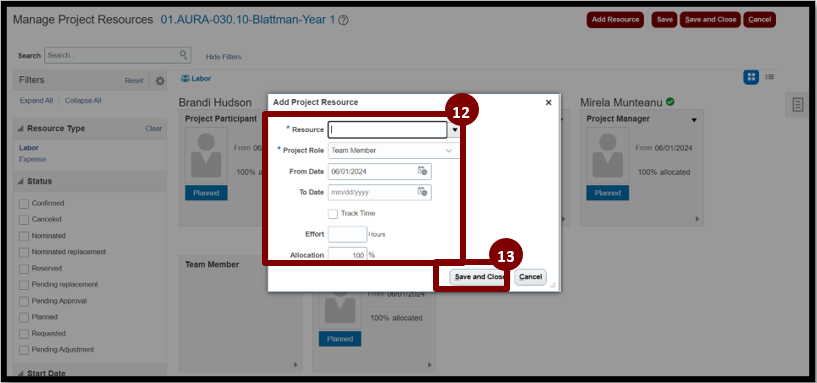Click Save and Close in dialog

479,277
